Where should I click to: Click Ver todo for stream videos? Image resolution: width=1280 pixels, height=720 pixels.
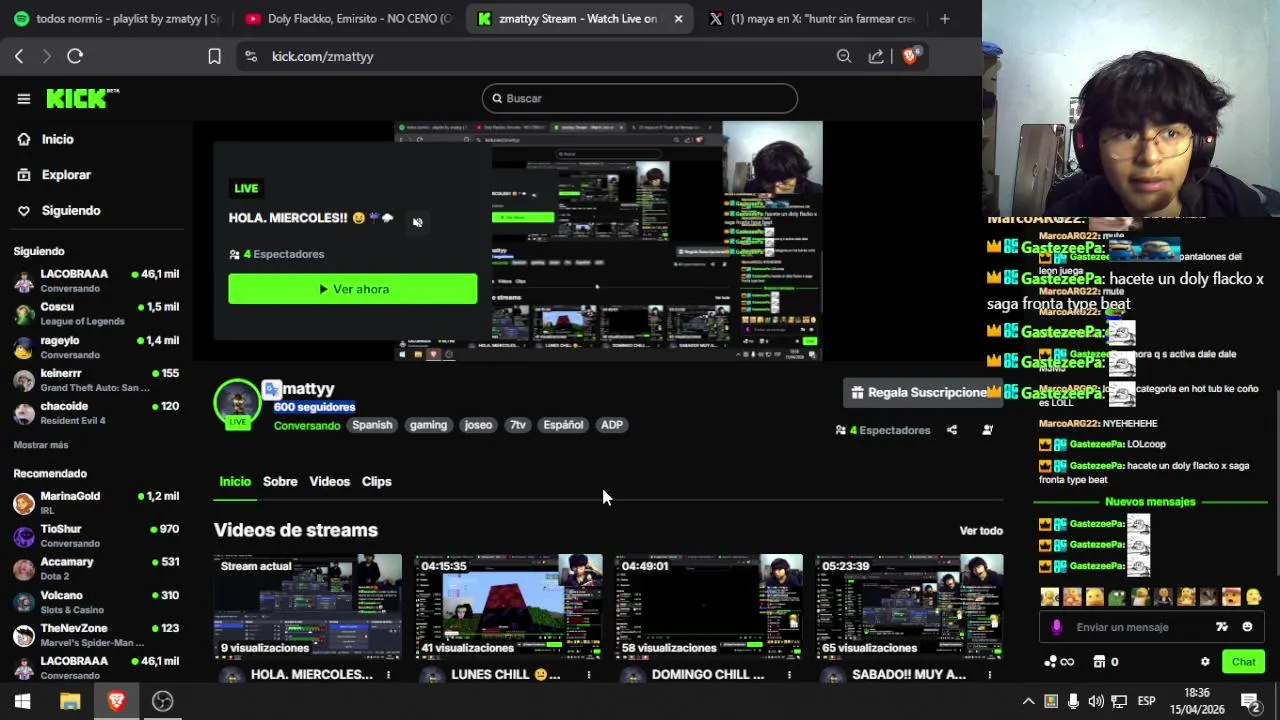click(x=981, y=531)
